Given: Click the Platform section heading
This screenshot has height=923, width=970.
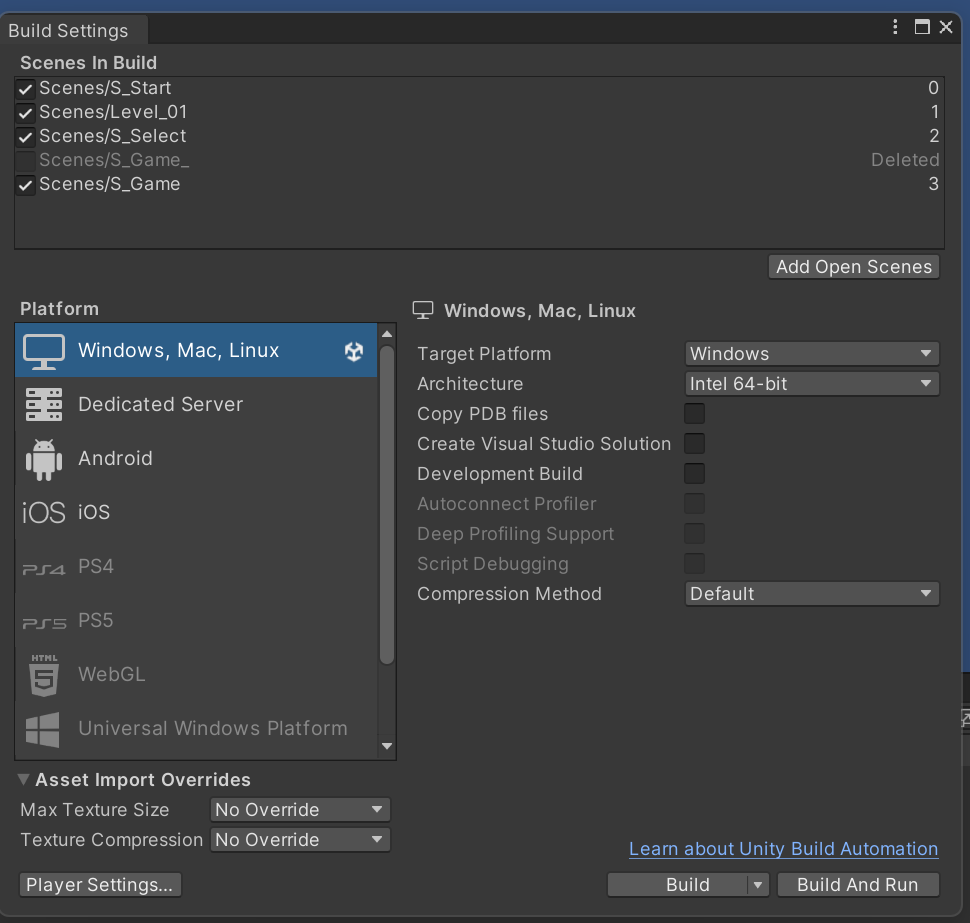Looking at the screenshot, I should click(59, 309).
